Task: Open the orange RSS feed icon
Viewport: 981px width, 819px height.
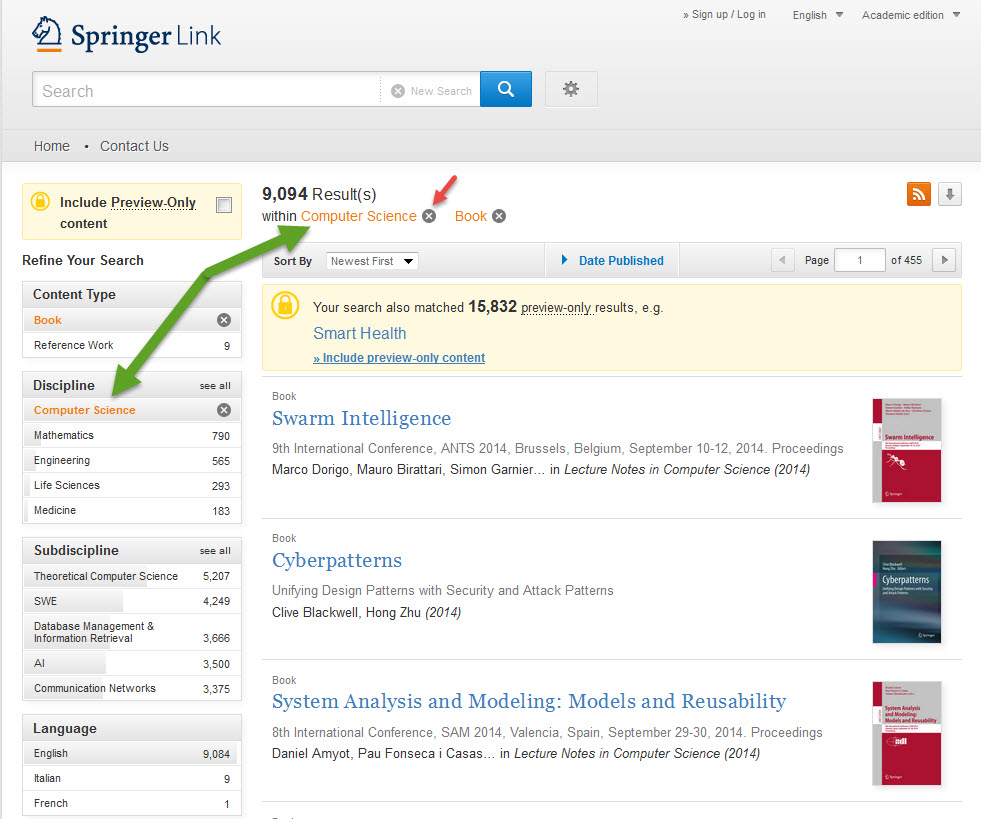Action: coord(918,194)
